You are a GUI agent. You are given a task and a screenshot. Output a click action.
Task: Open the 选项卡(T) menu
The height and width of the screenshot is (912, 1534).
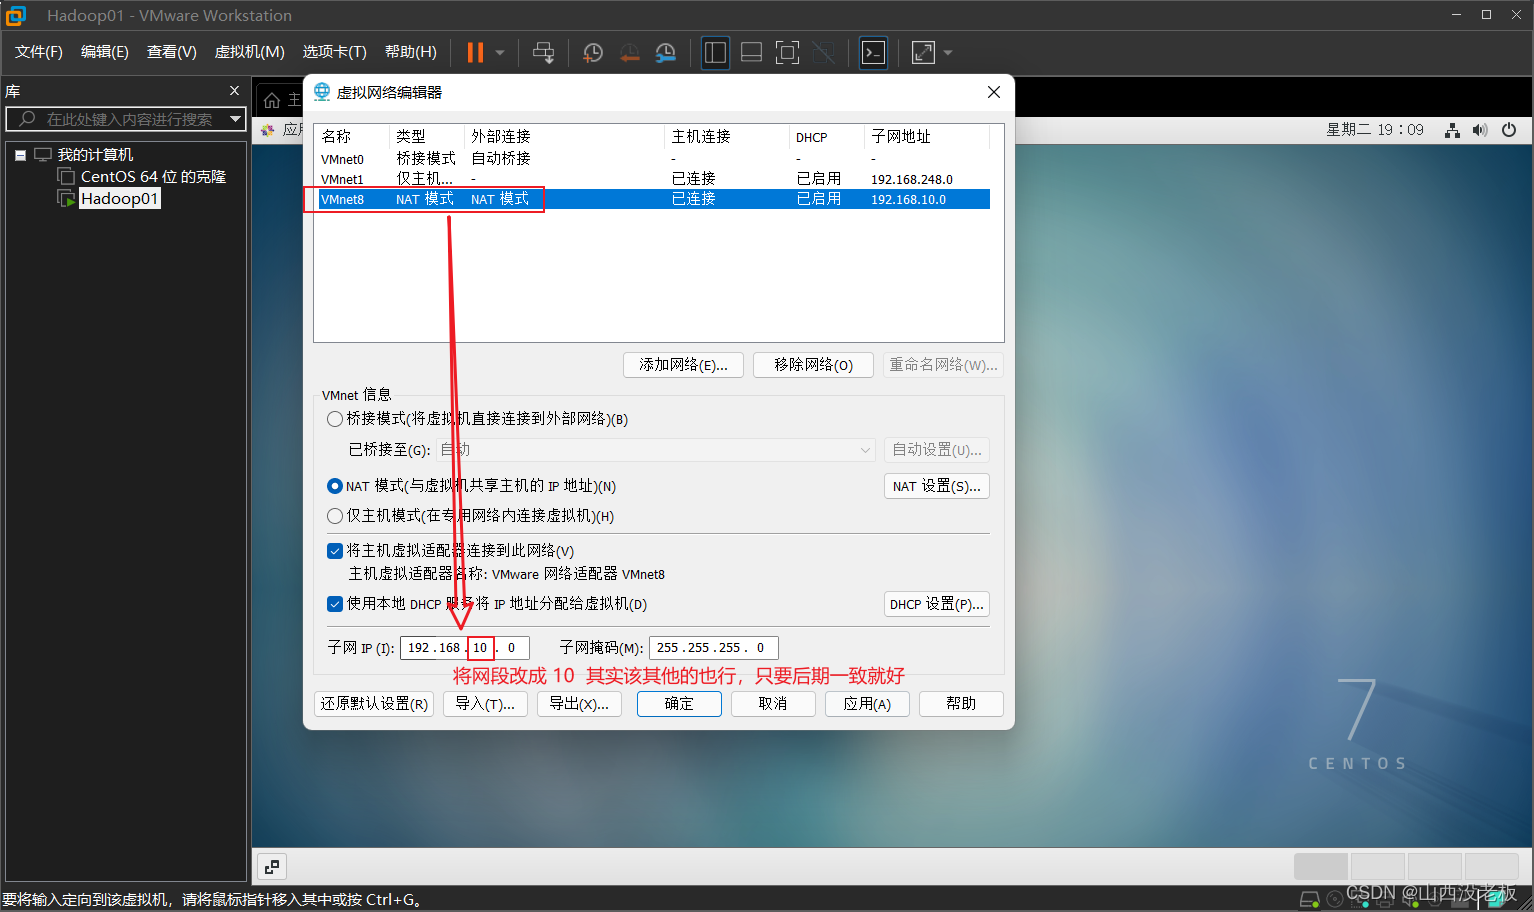coord(335,52)
